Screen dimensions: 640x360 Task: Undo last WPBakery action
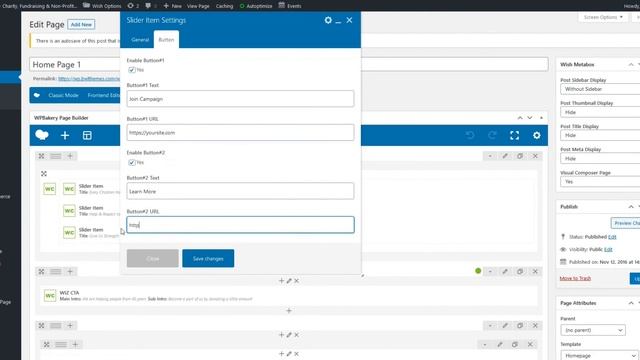coord(470,136)
